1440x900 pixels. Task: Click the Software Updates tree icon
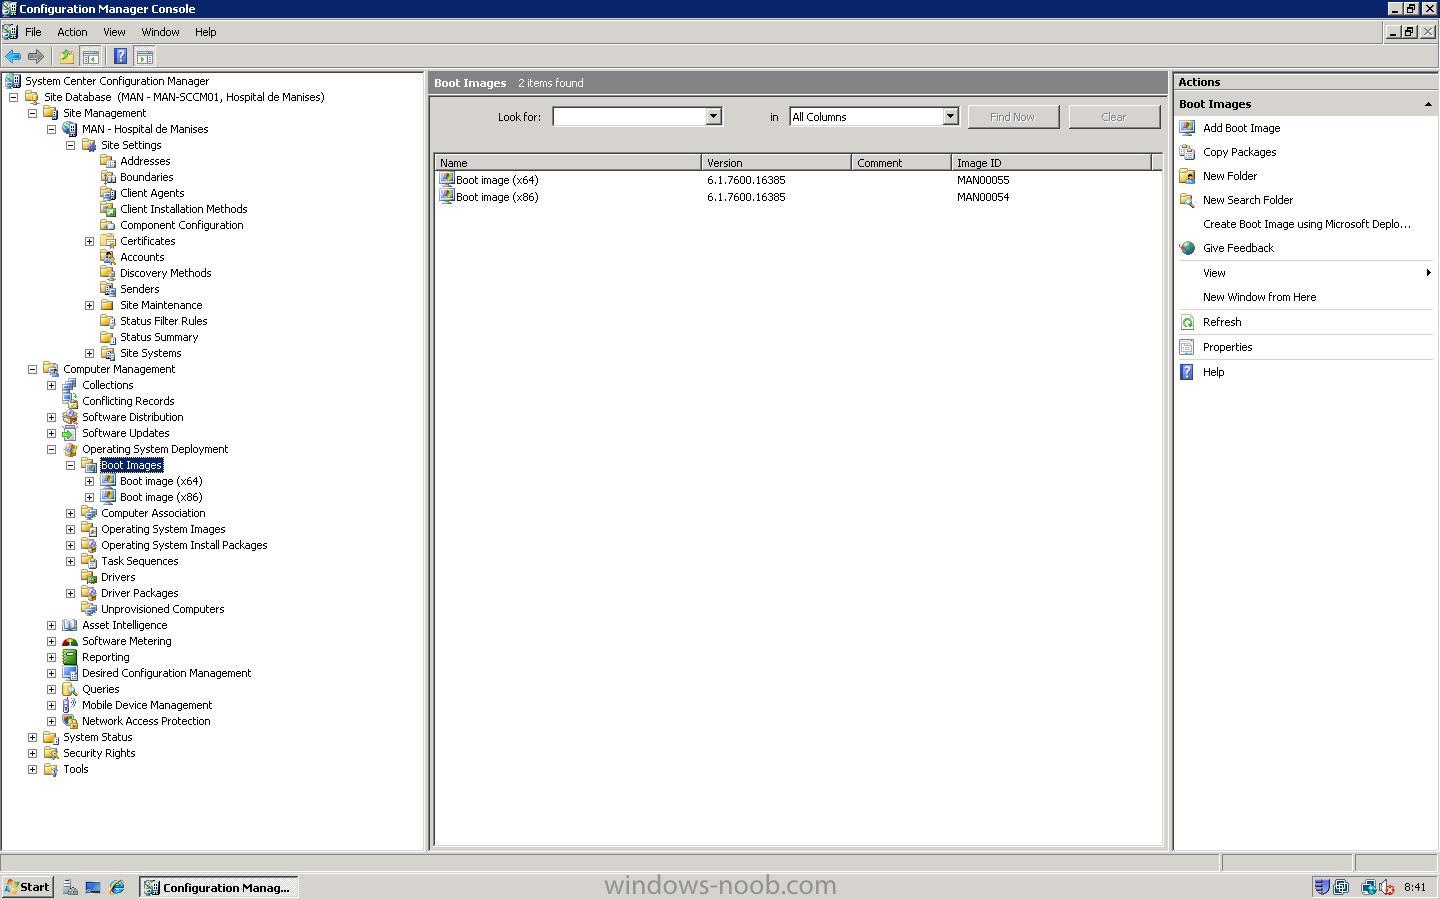[x=70, y=433]
